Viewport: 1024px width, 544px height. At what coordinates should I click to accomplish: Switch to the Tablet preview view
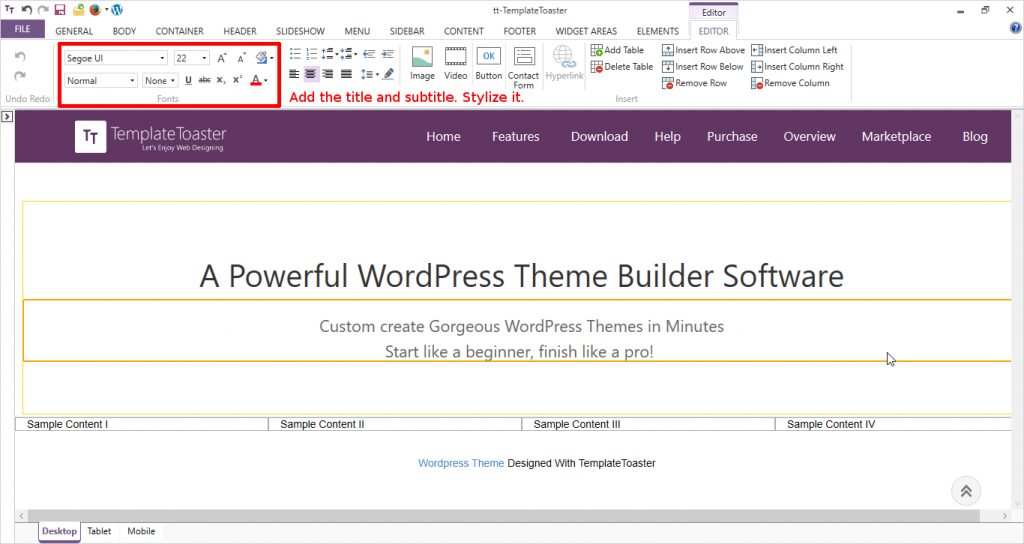[99, 531]
